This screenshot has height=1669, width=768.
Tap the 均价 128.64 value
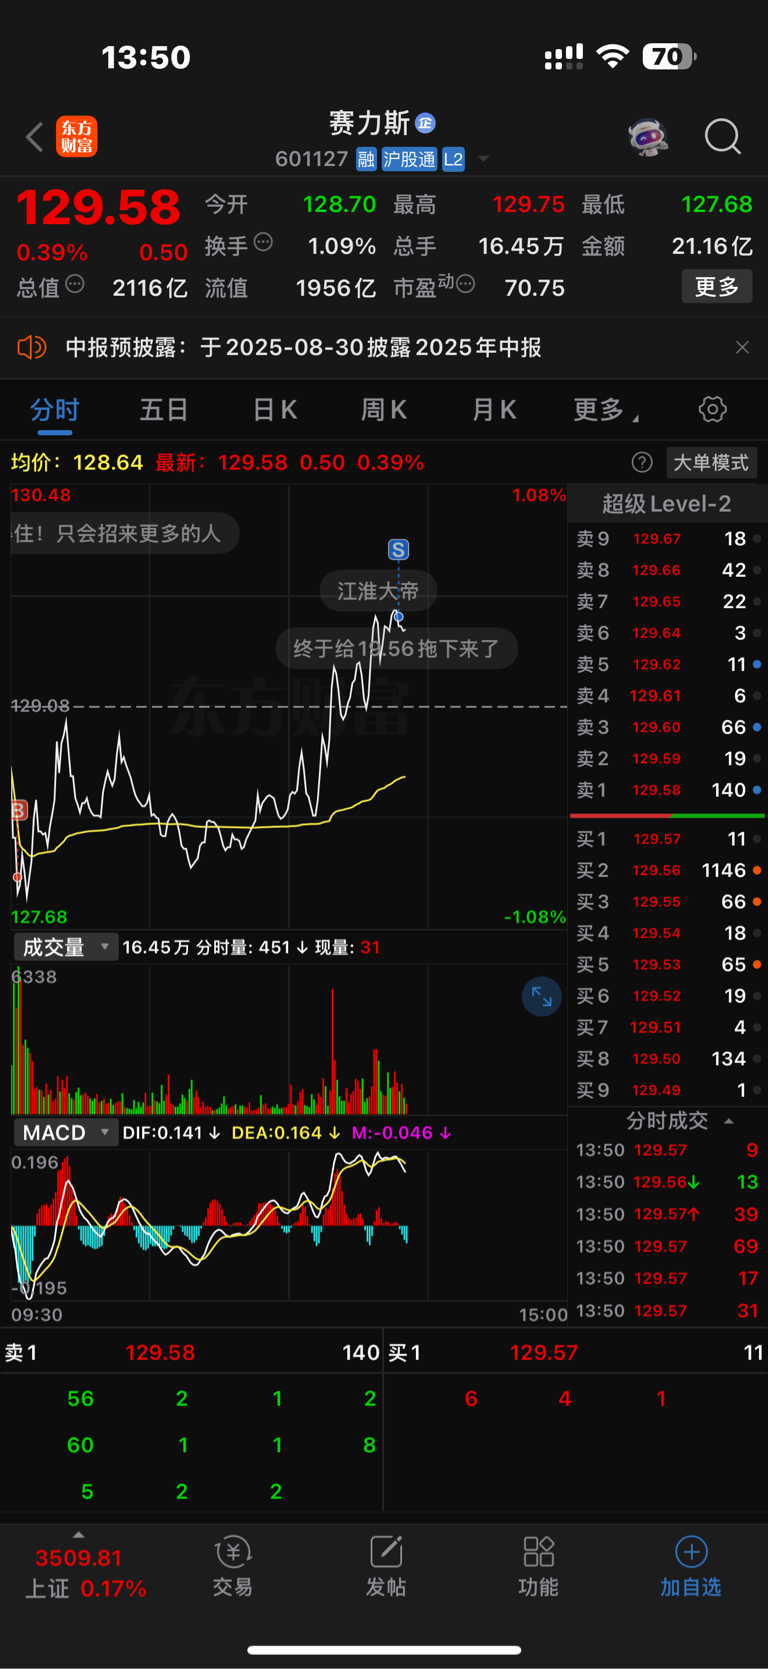pos(77,463)
